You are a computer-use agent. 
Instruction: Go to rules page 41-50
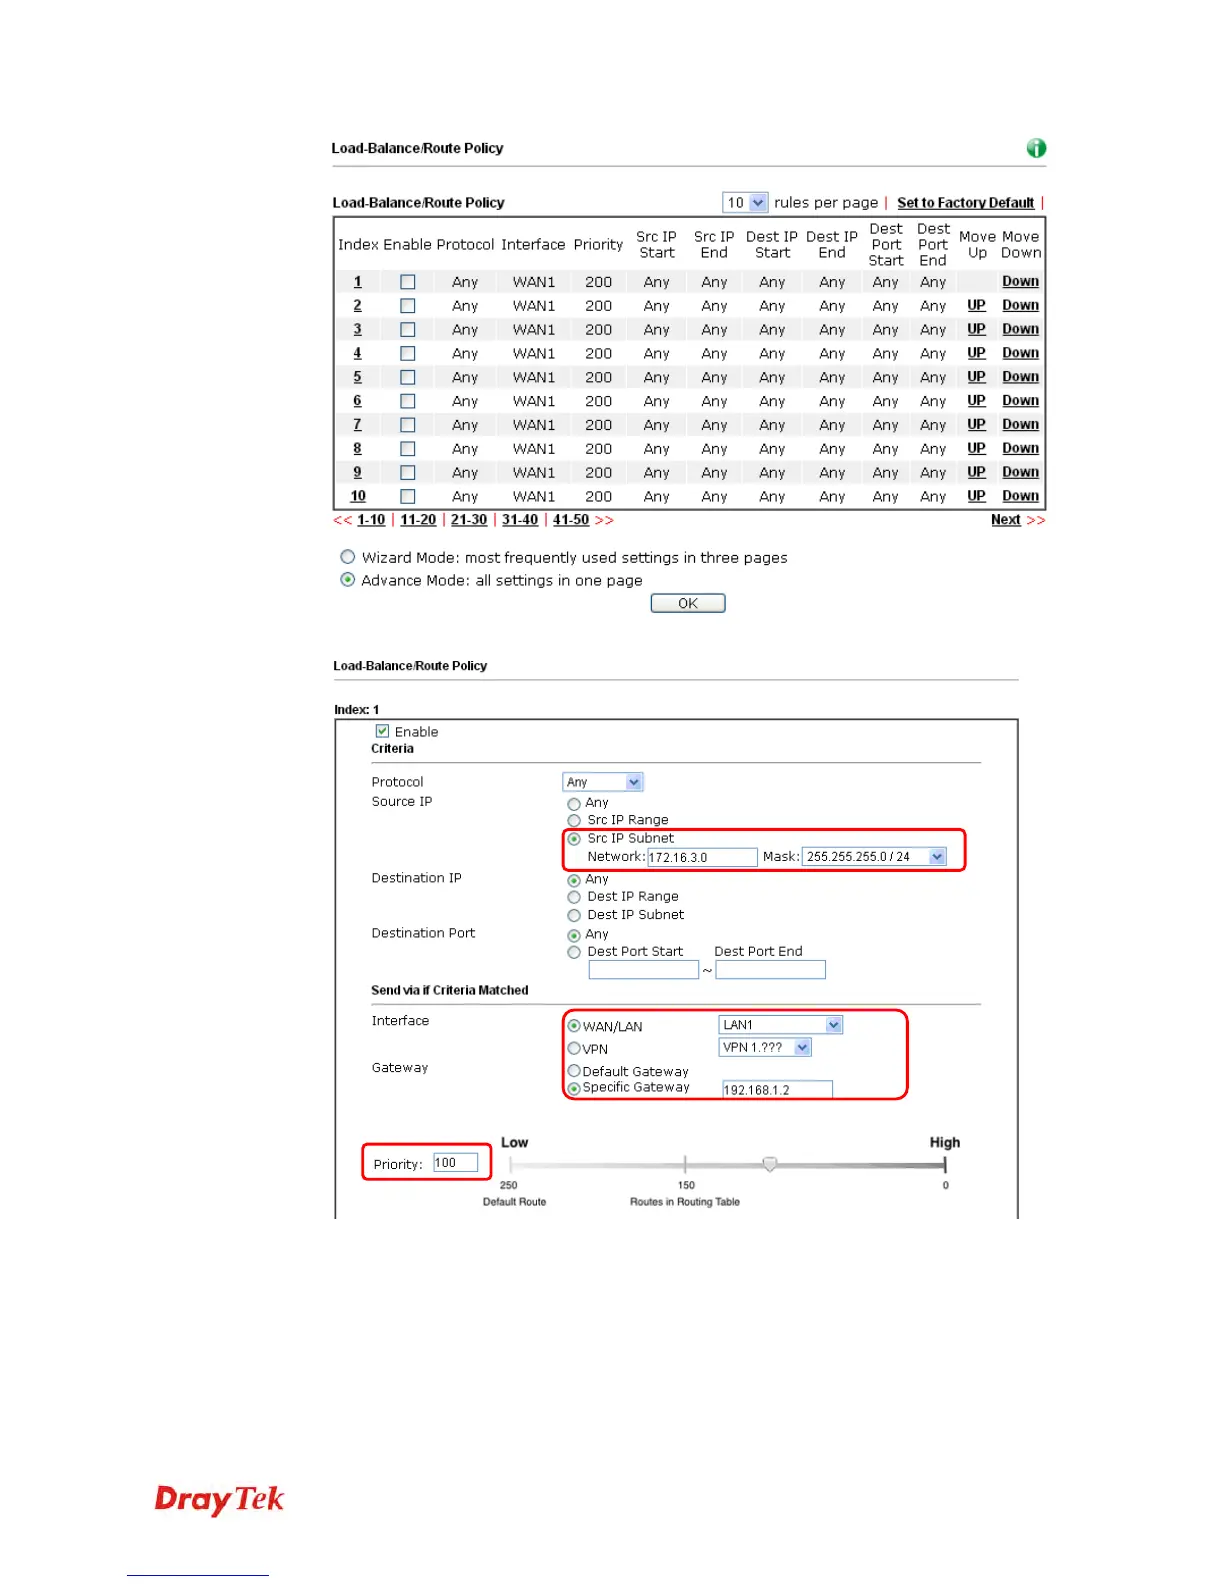pos(571,520)
